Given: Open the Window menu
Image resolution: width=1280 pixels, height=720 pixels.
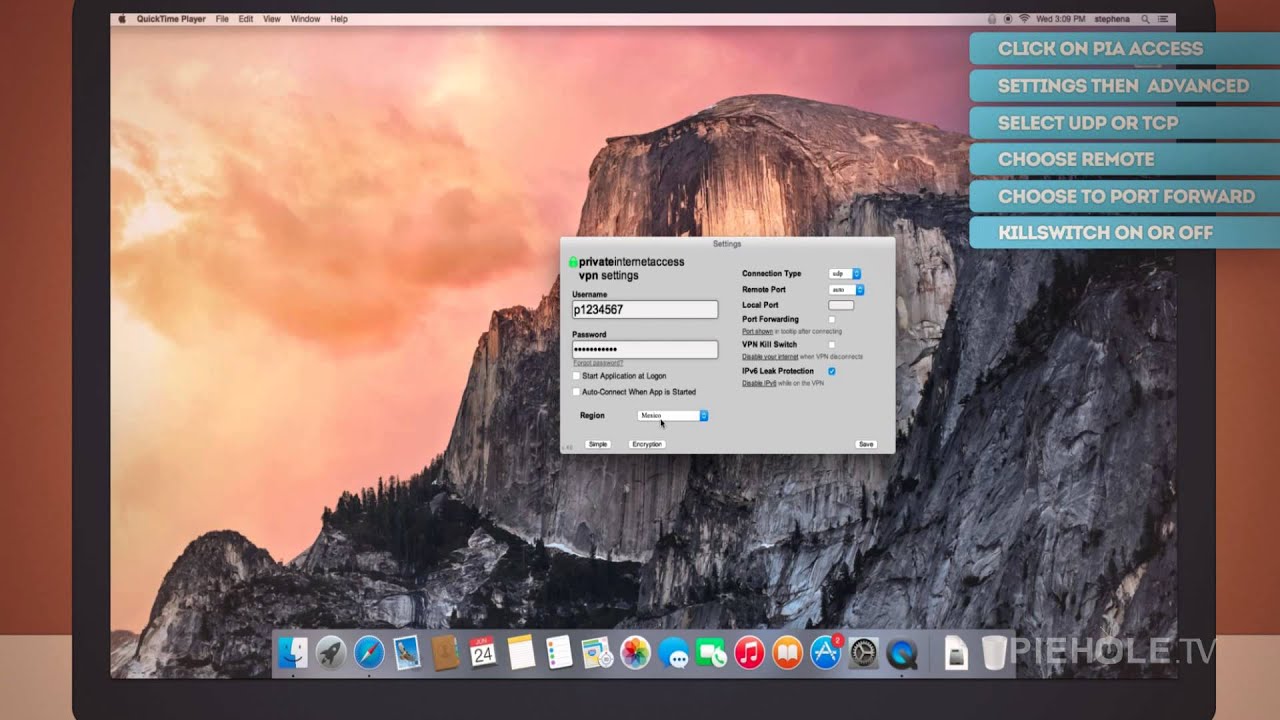Looking at the screenshot, I should pyautogui.click(x=305, y=19).
